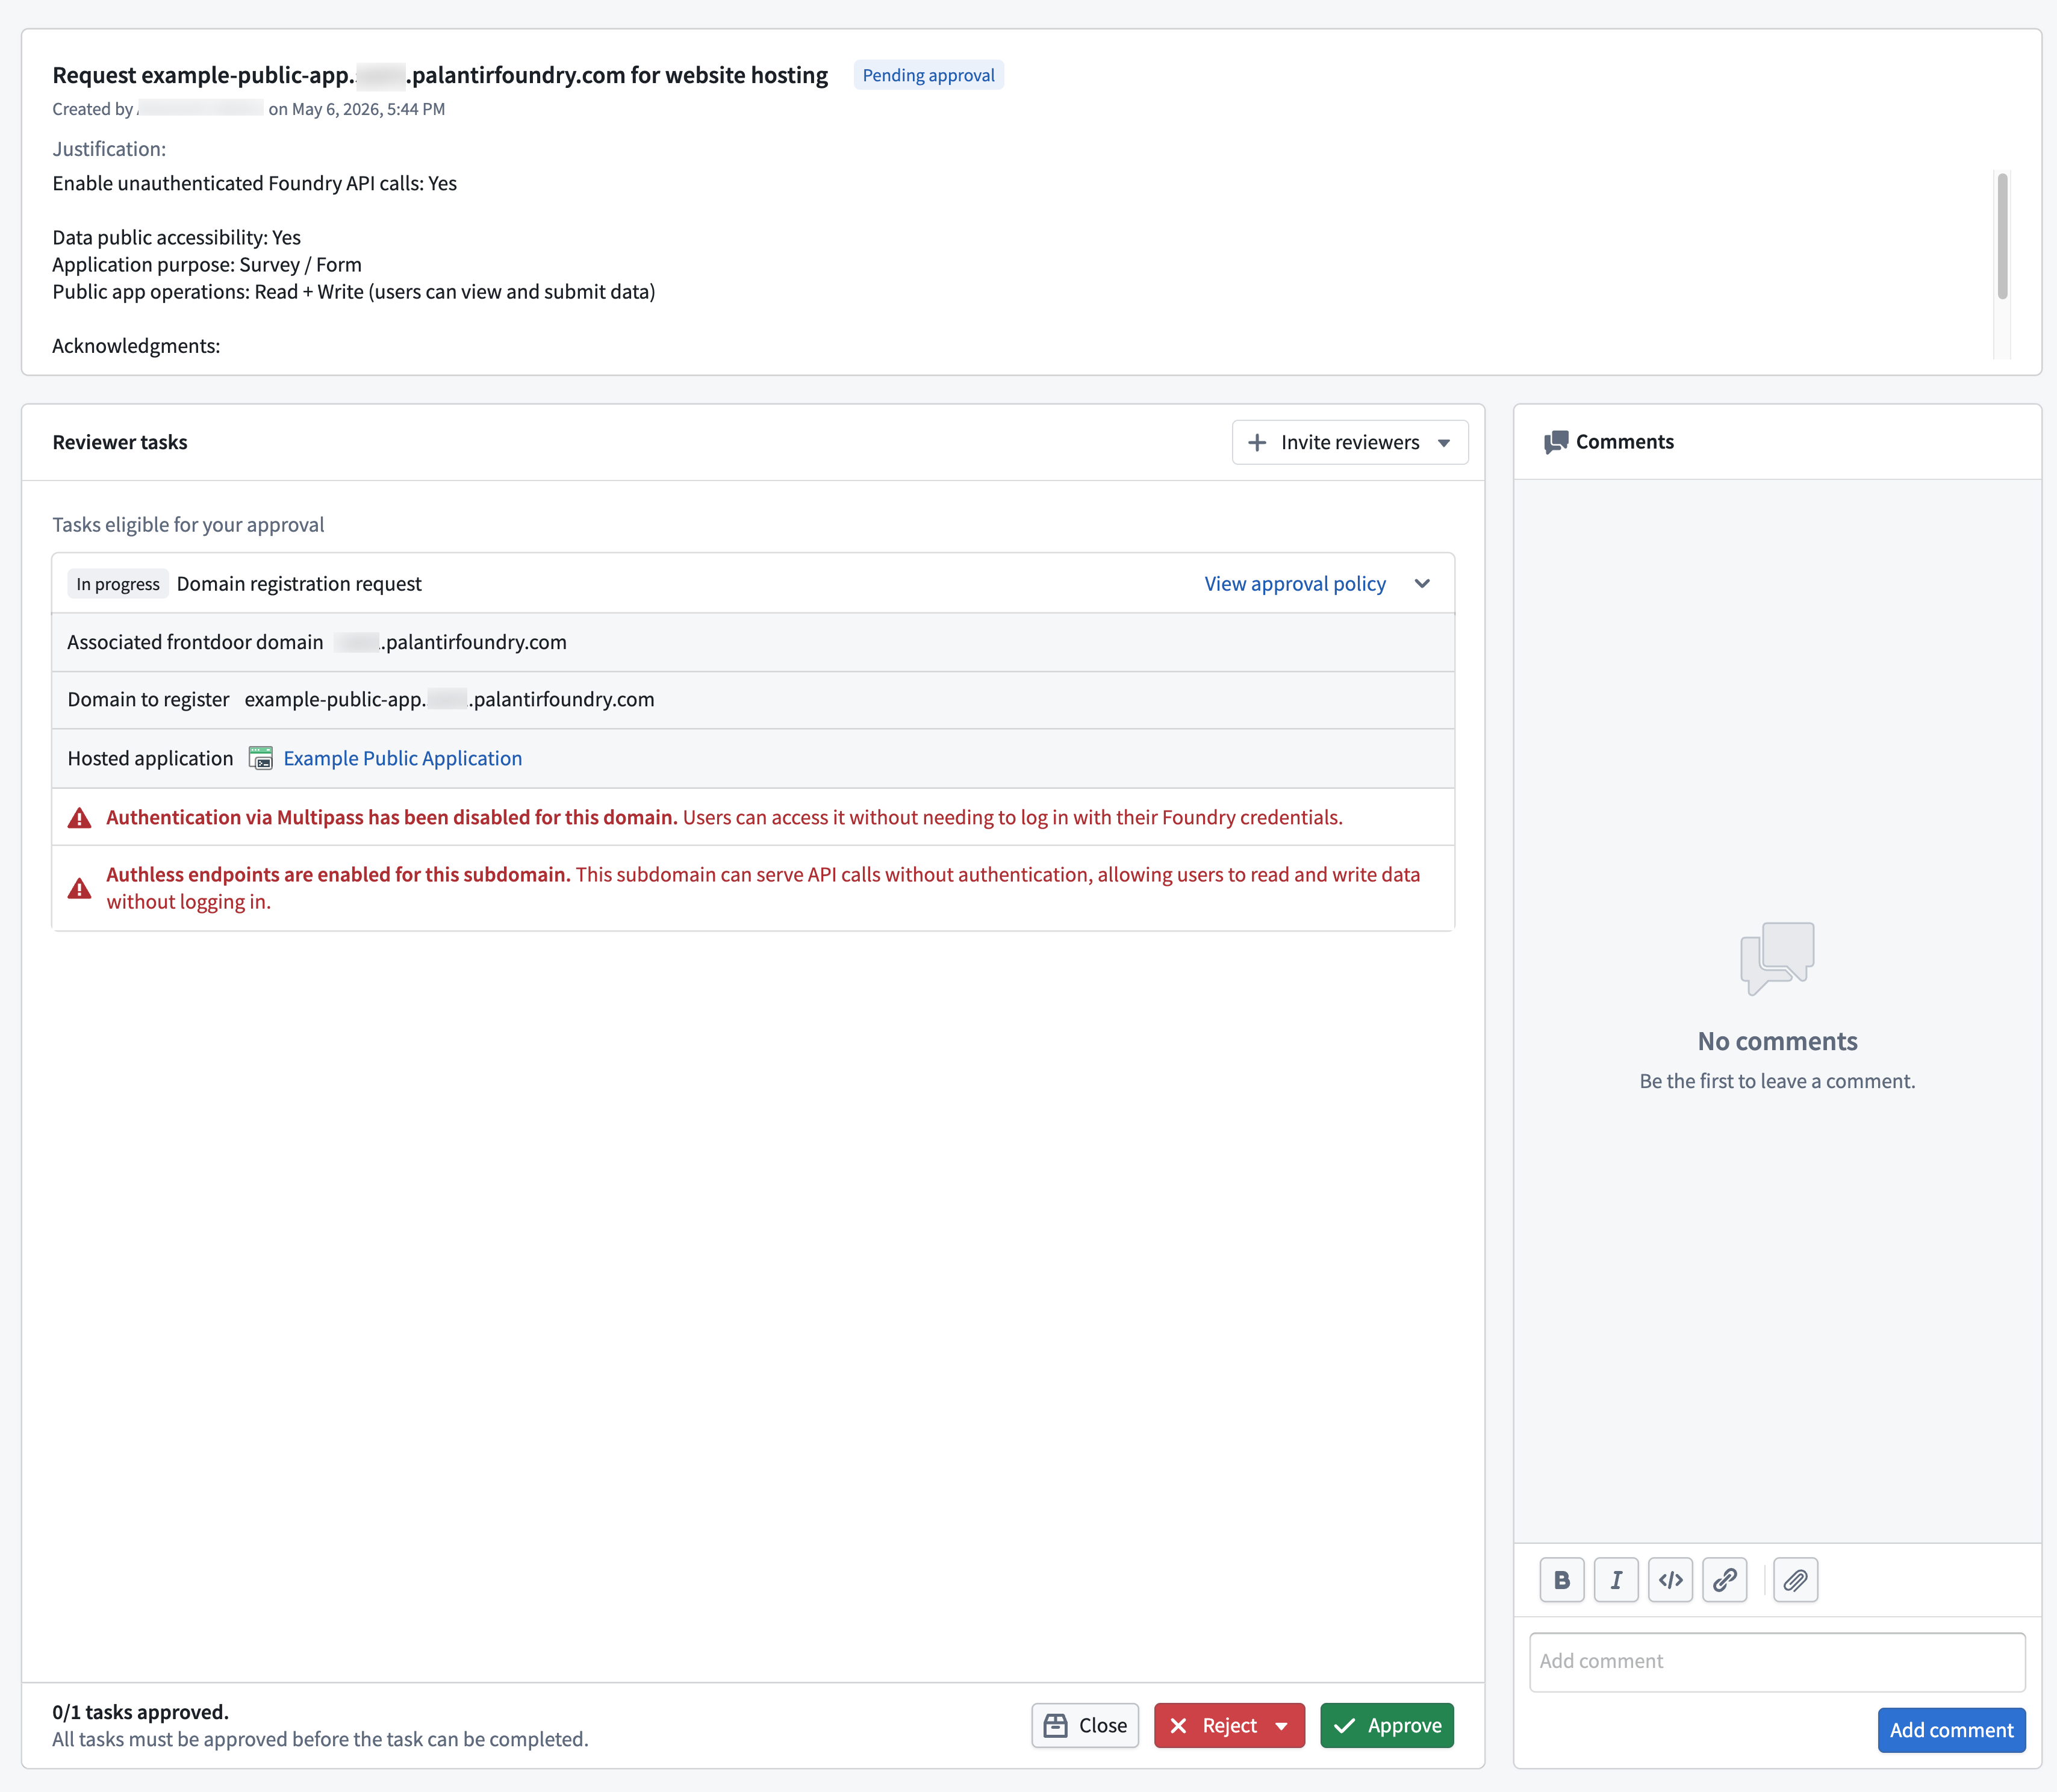Image resolution: width=2057 pixels, height=1792 pixels.
Task: Select 'Associated frontdoor domain' row text
Action: click(x=317, y=642)
